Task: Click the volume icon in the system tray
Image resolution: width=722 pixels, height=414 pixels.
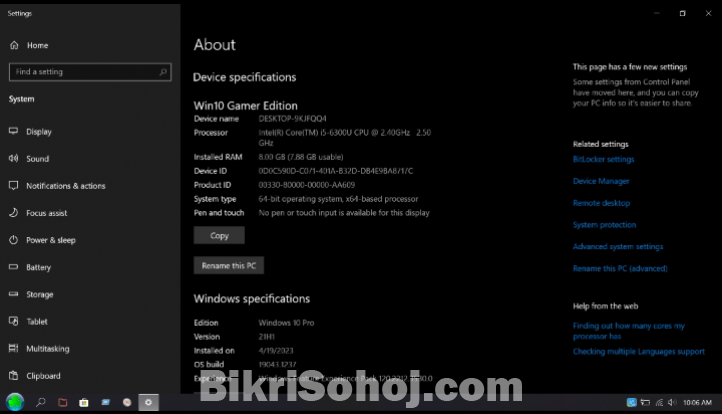Action: [672, 402]
